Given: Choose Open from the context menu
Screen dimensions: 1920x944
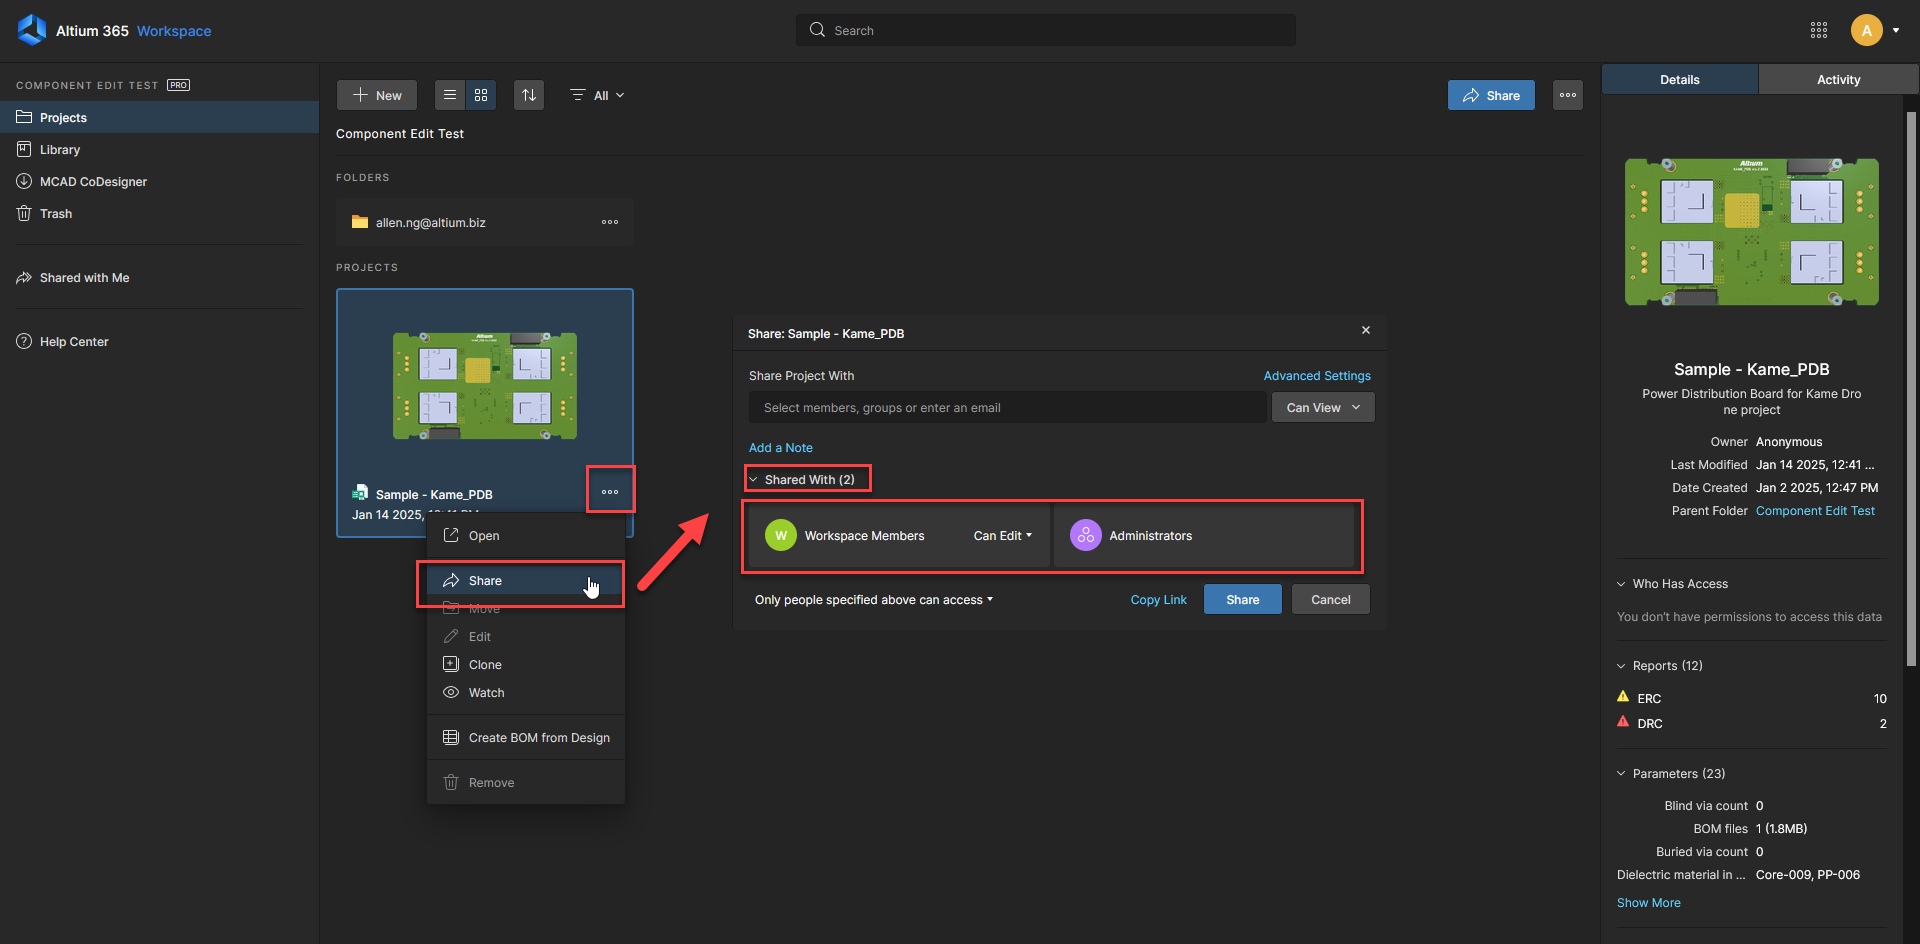Looking at the screenshot, I should point(526,535).
